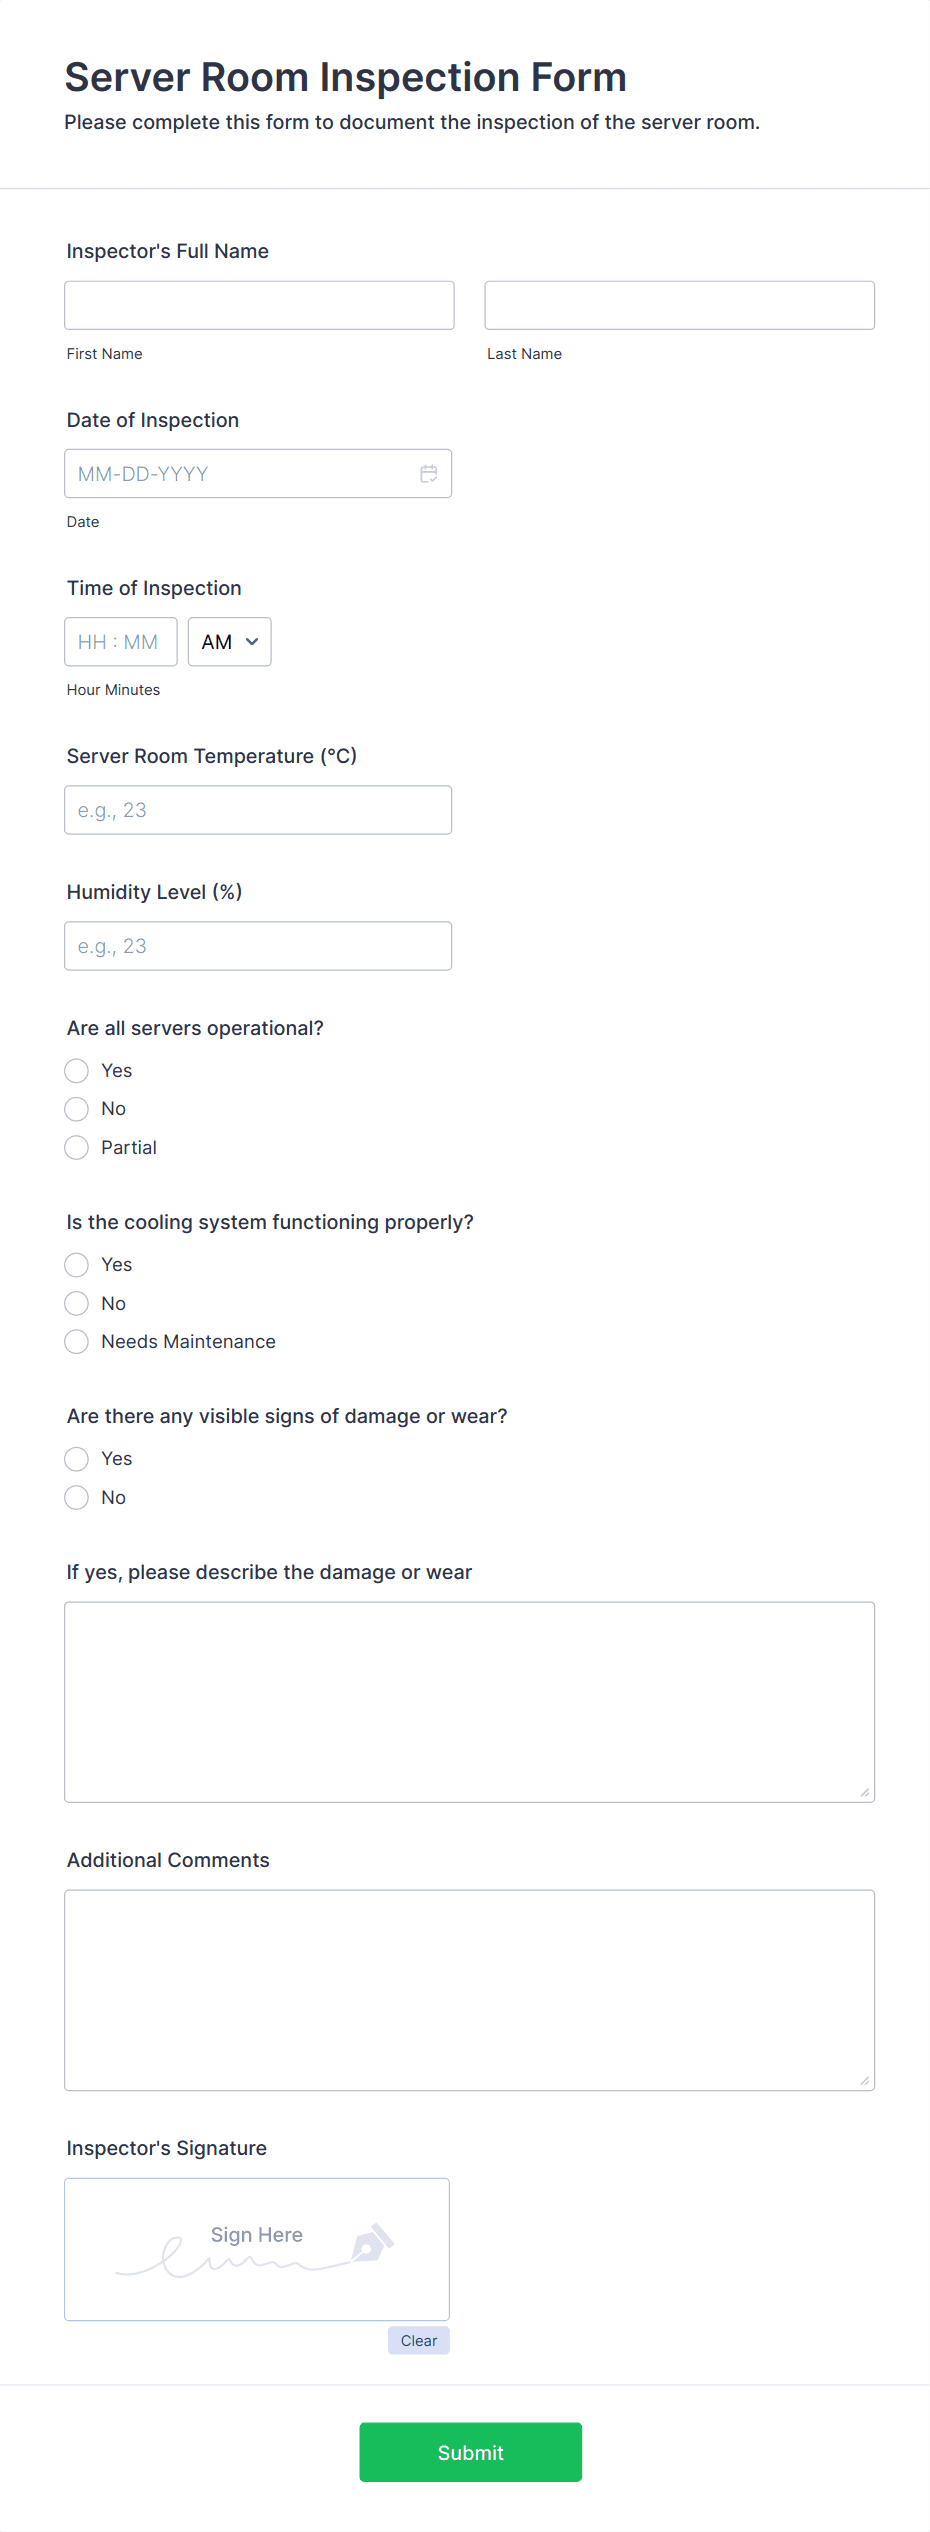Clear the inspector's signature
The height and width of the screenshot is (2532, 930).
coord(419,2340)
